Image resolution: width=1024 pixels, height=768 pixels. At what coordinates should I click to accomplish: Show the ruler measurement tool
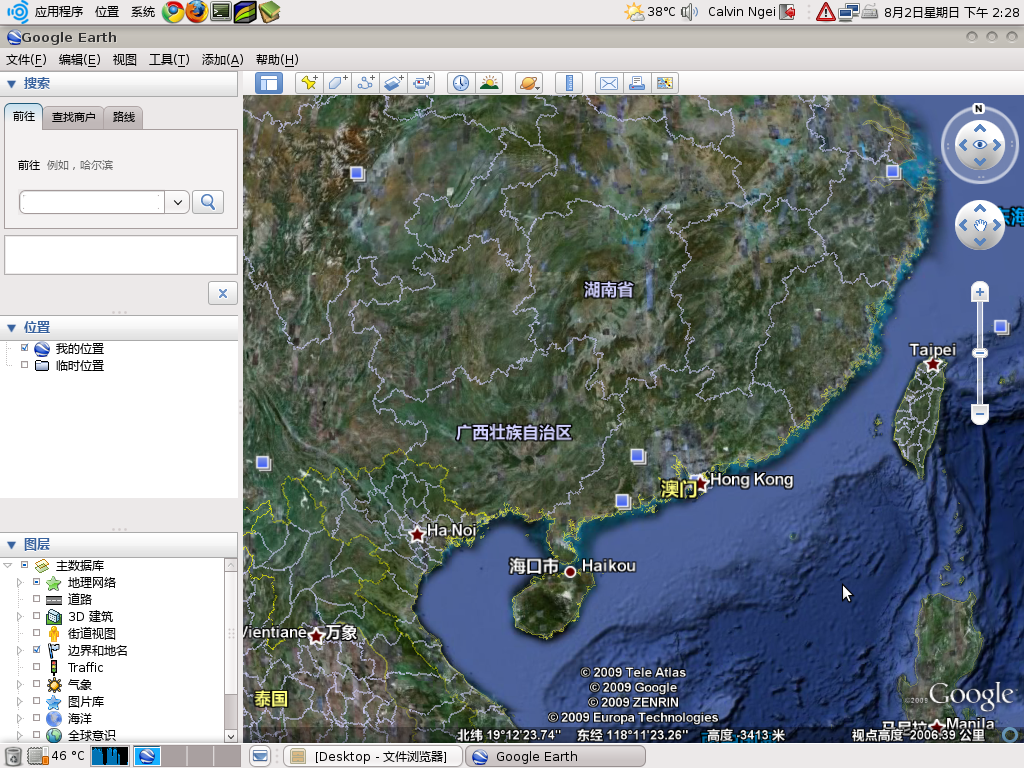pyautogui.click(x=569, y=83)
